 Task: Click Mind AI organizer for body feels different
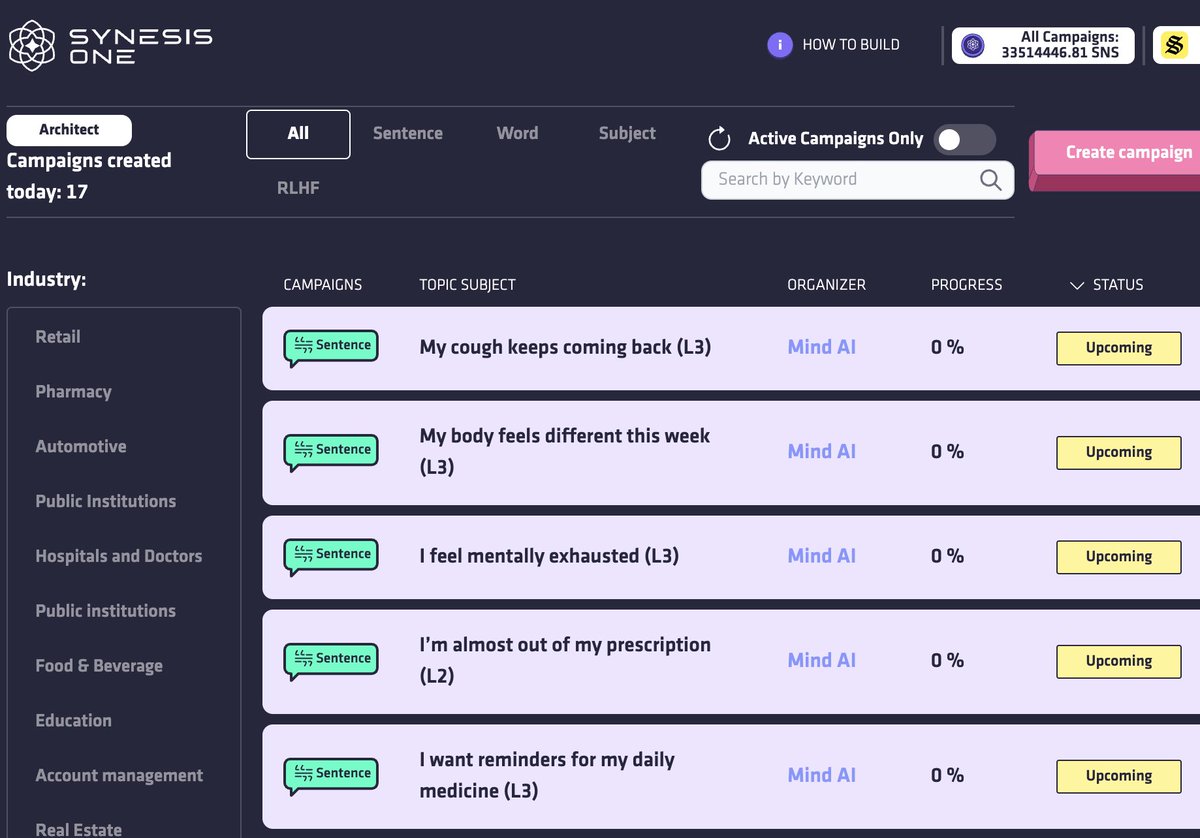tap(822, 451)
